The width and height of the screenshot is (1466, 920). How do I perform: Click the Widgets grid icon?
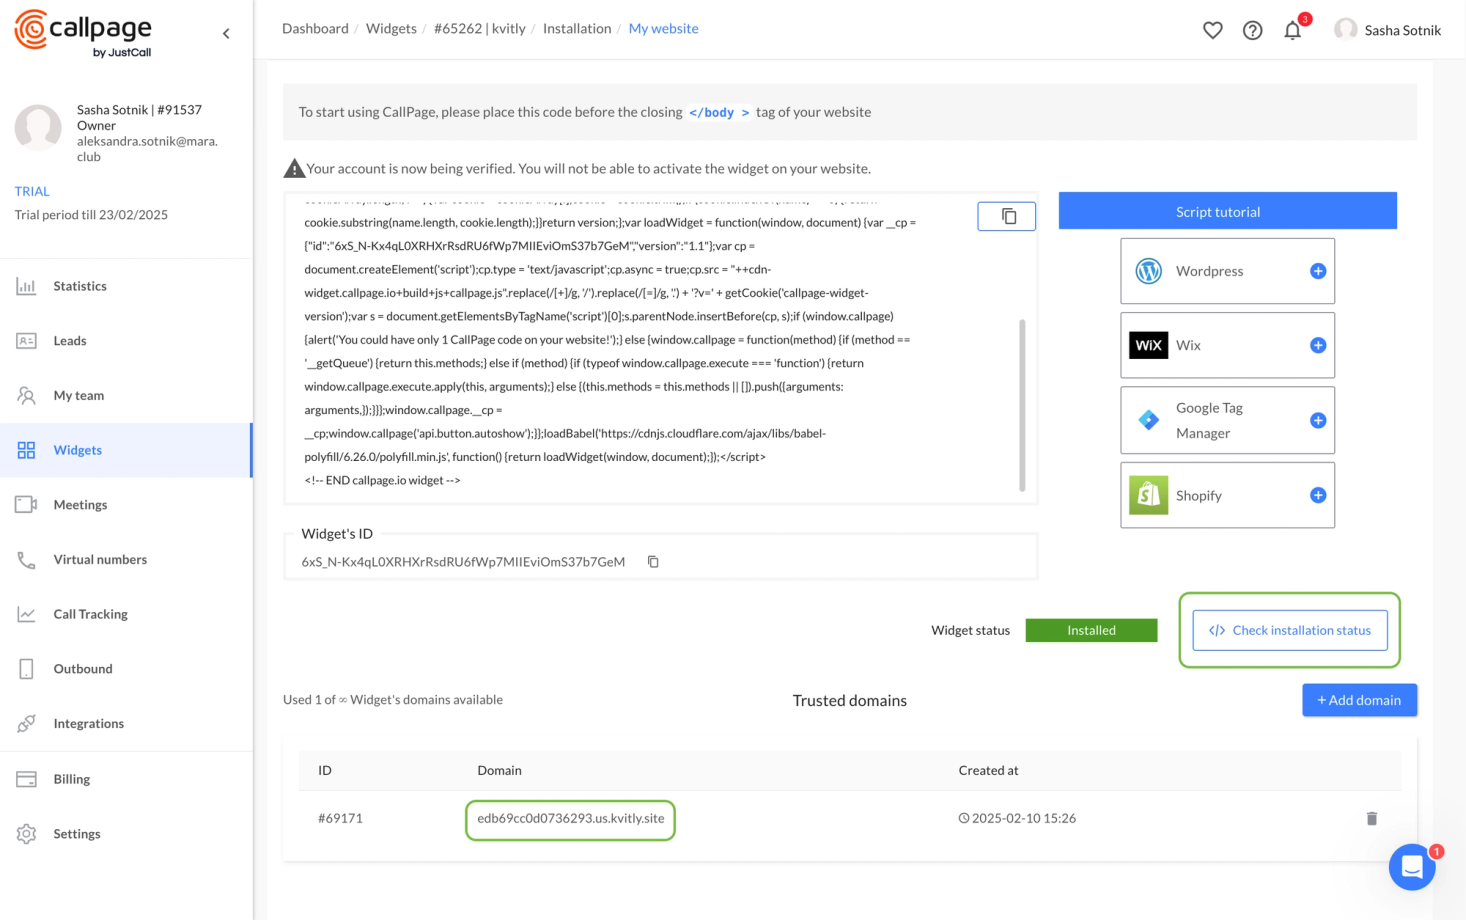coord(27,450)
